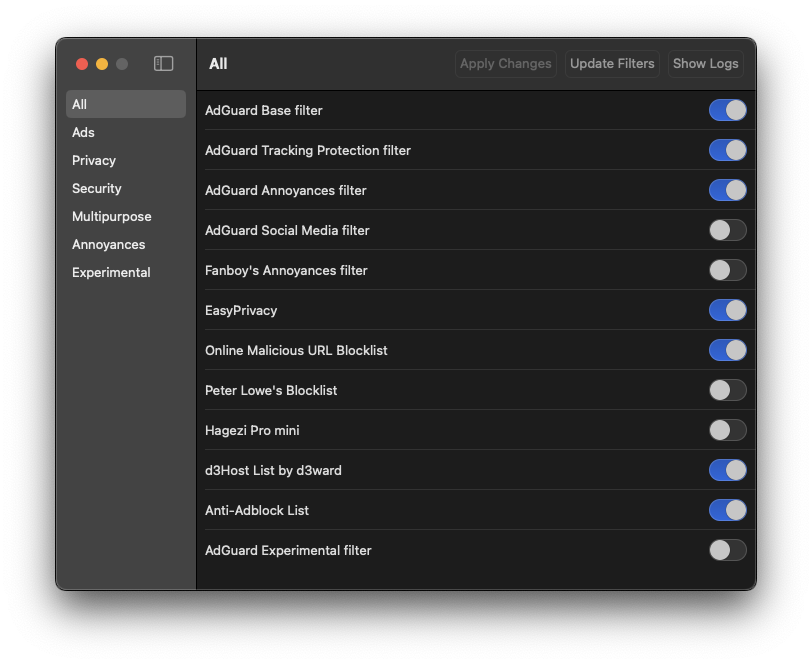View the Experimental filters category
This screenshot has height=664, width=812.
pos(126,272)
